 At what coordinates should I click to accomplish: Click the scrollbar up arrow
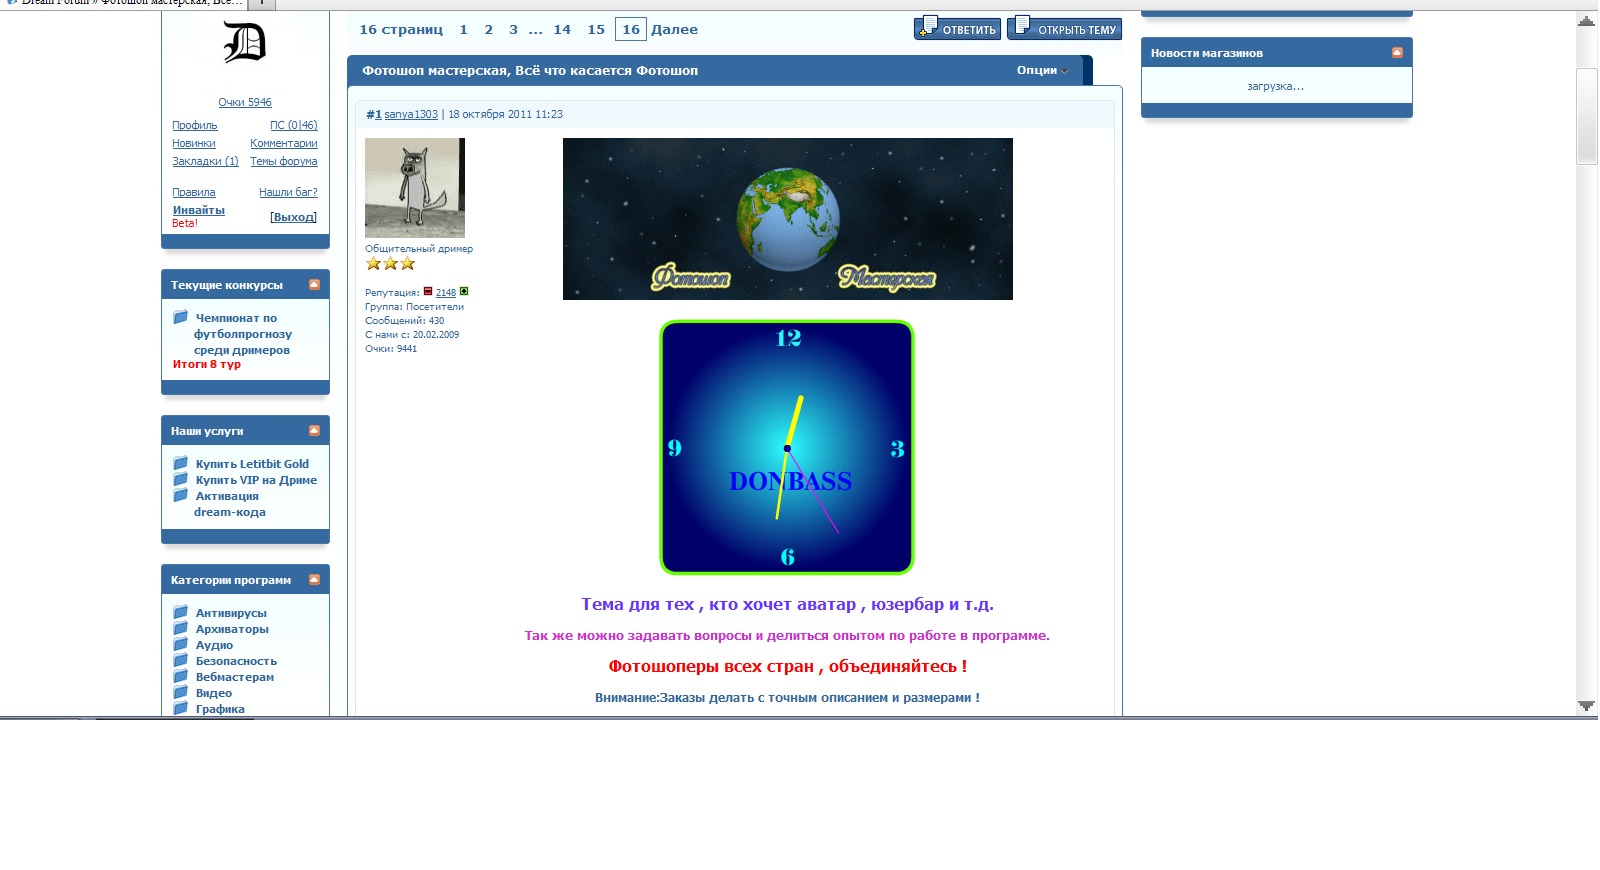click(x=1586, y=21)
